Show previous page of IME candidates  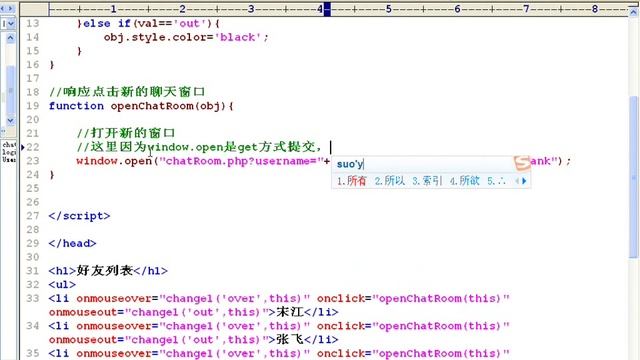coord(517,181)
